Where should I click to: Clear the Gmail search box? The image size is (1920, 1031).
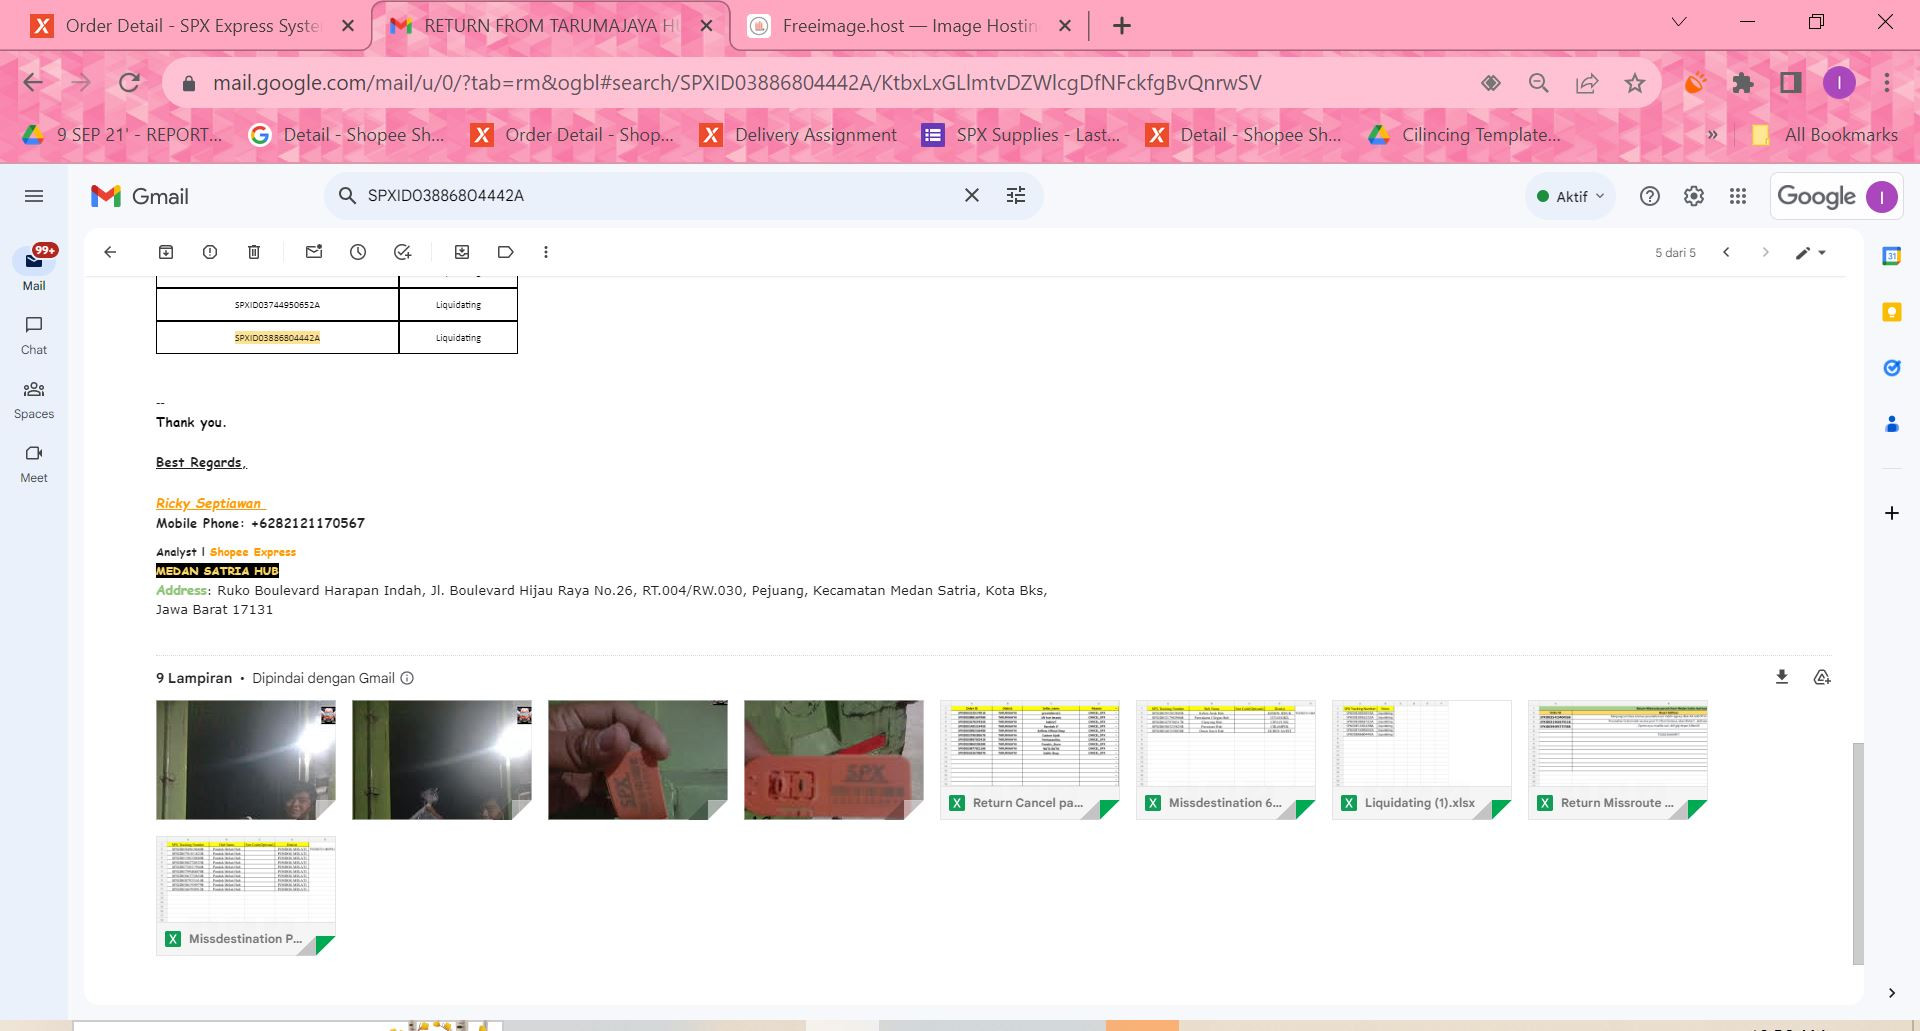(x=972, y=196)
